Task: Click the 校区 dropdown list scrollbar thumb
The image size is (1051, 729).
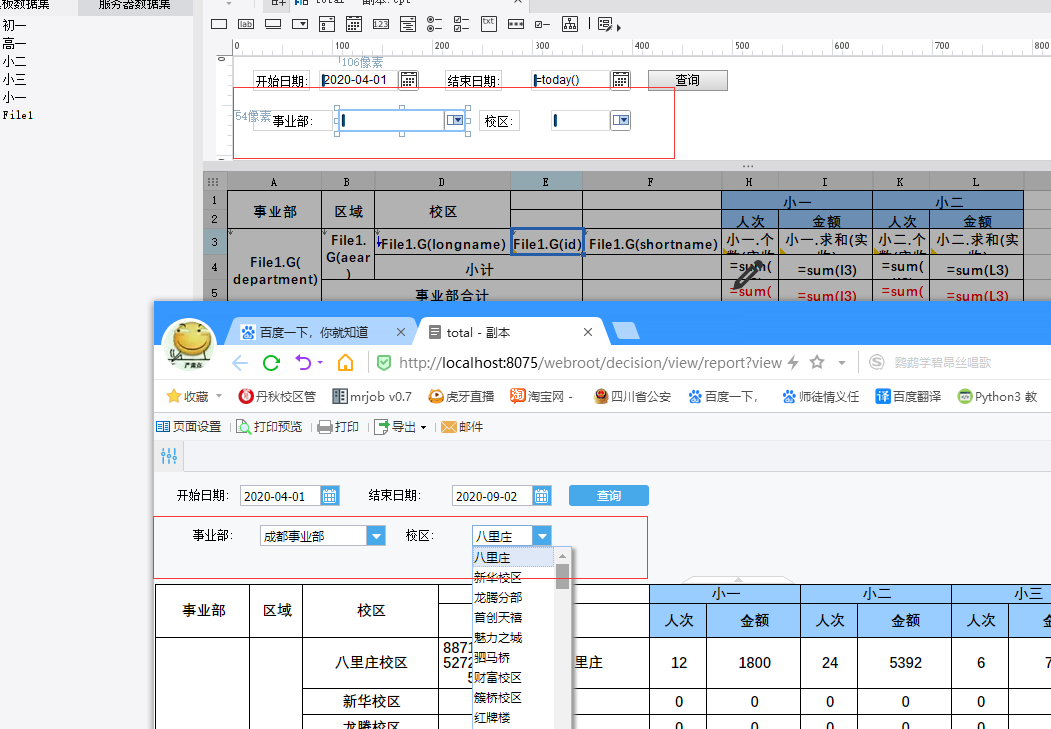Action: click(563, 576)
